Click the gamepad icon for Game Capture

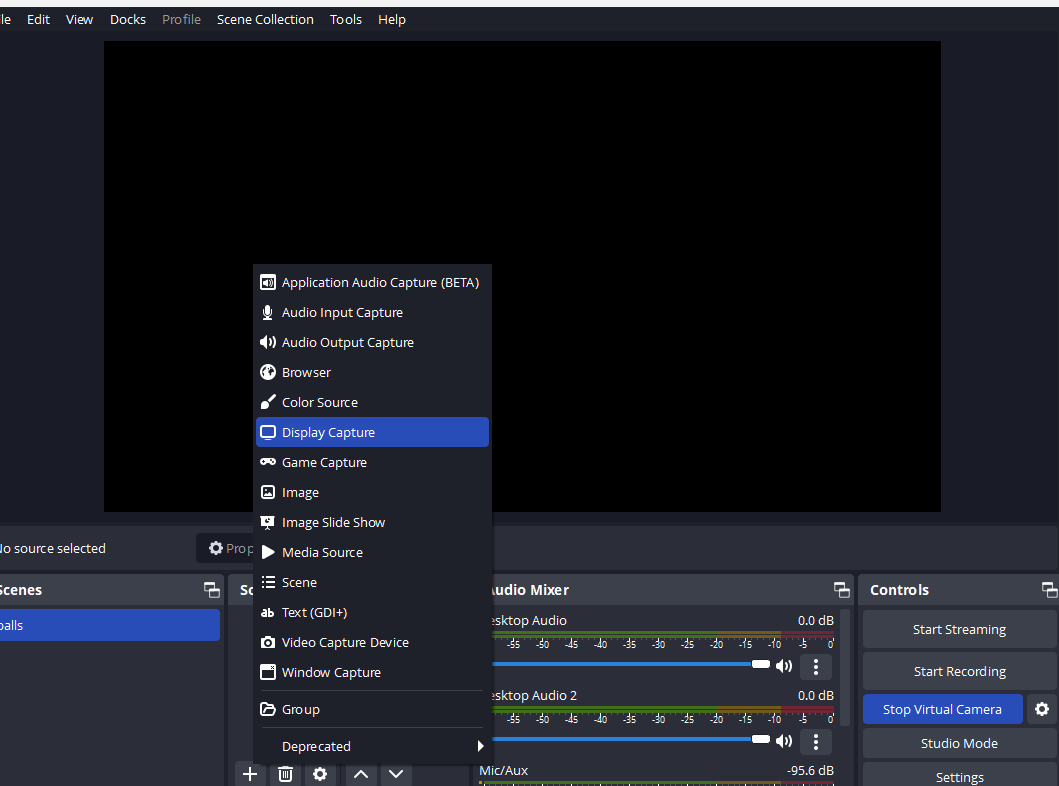click(268, 462)
